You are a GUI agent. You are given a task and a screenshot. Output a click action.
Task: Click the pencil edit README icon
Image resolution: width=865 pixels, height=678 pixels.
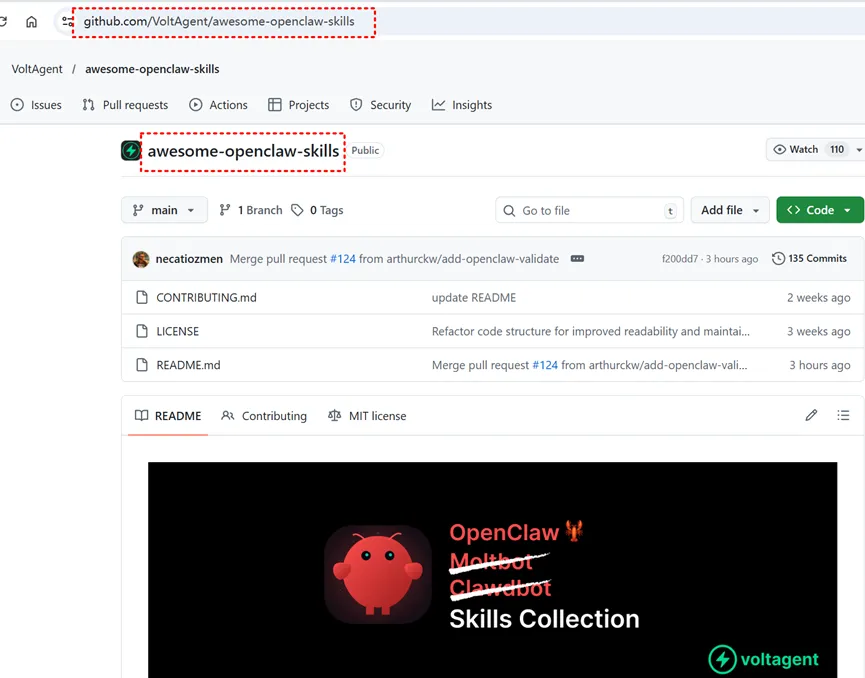click(811, 415)
